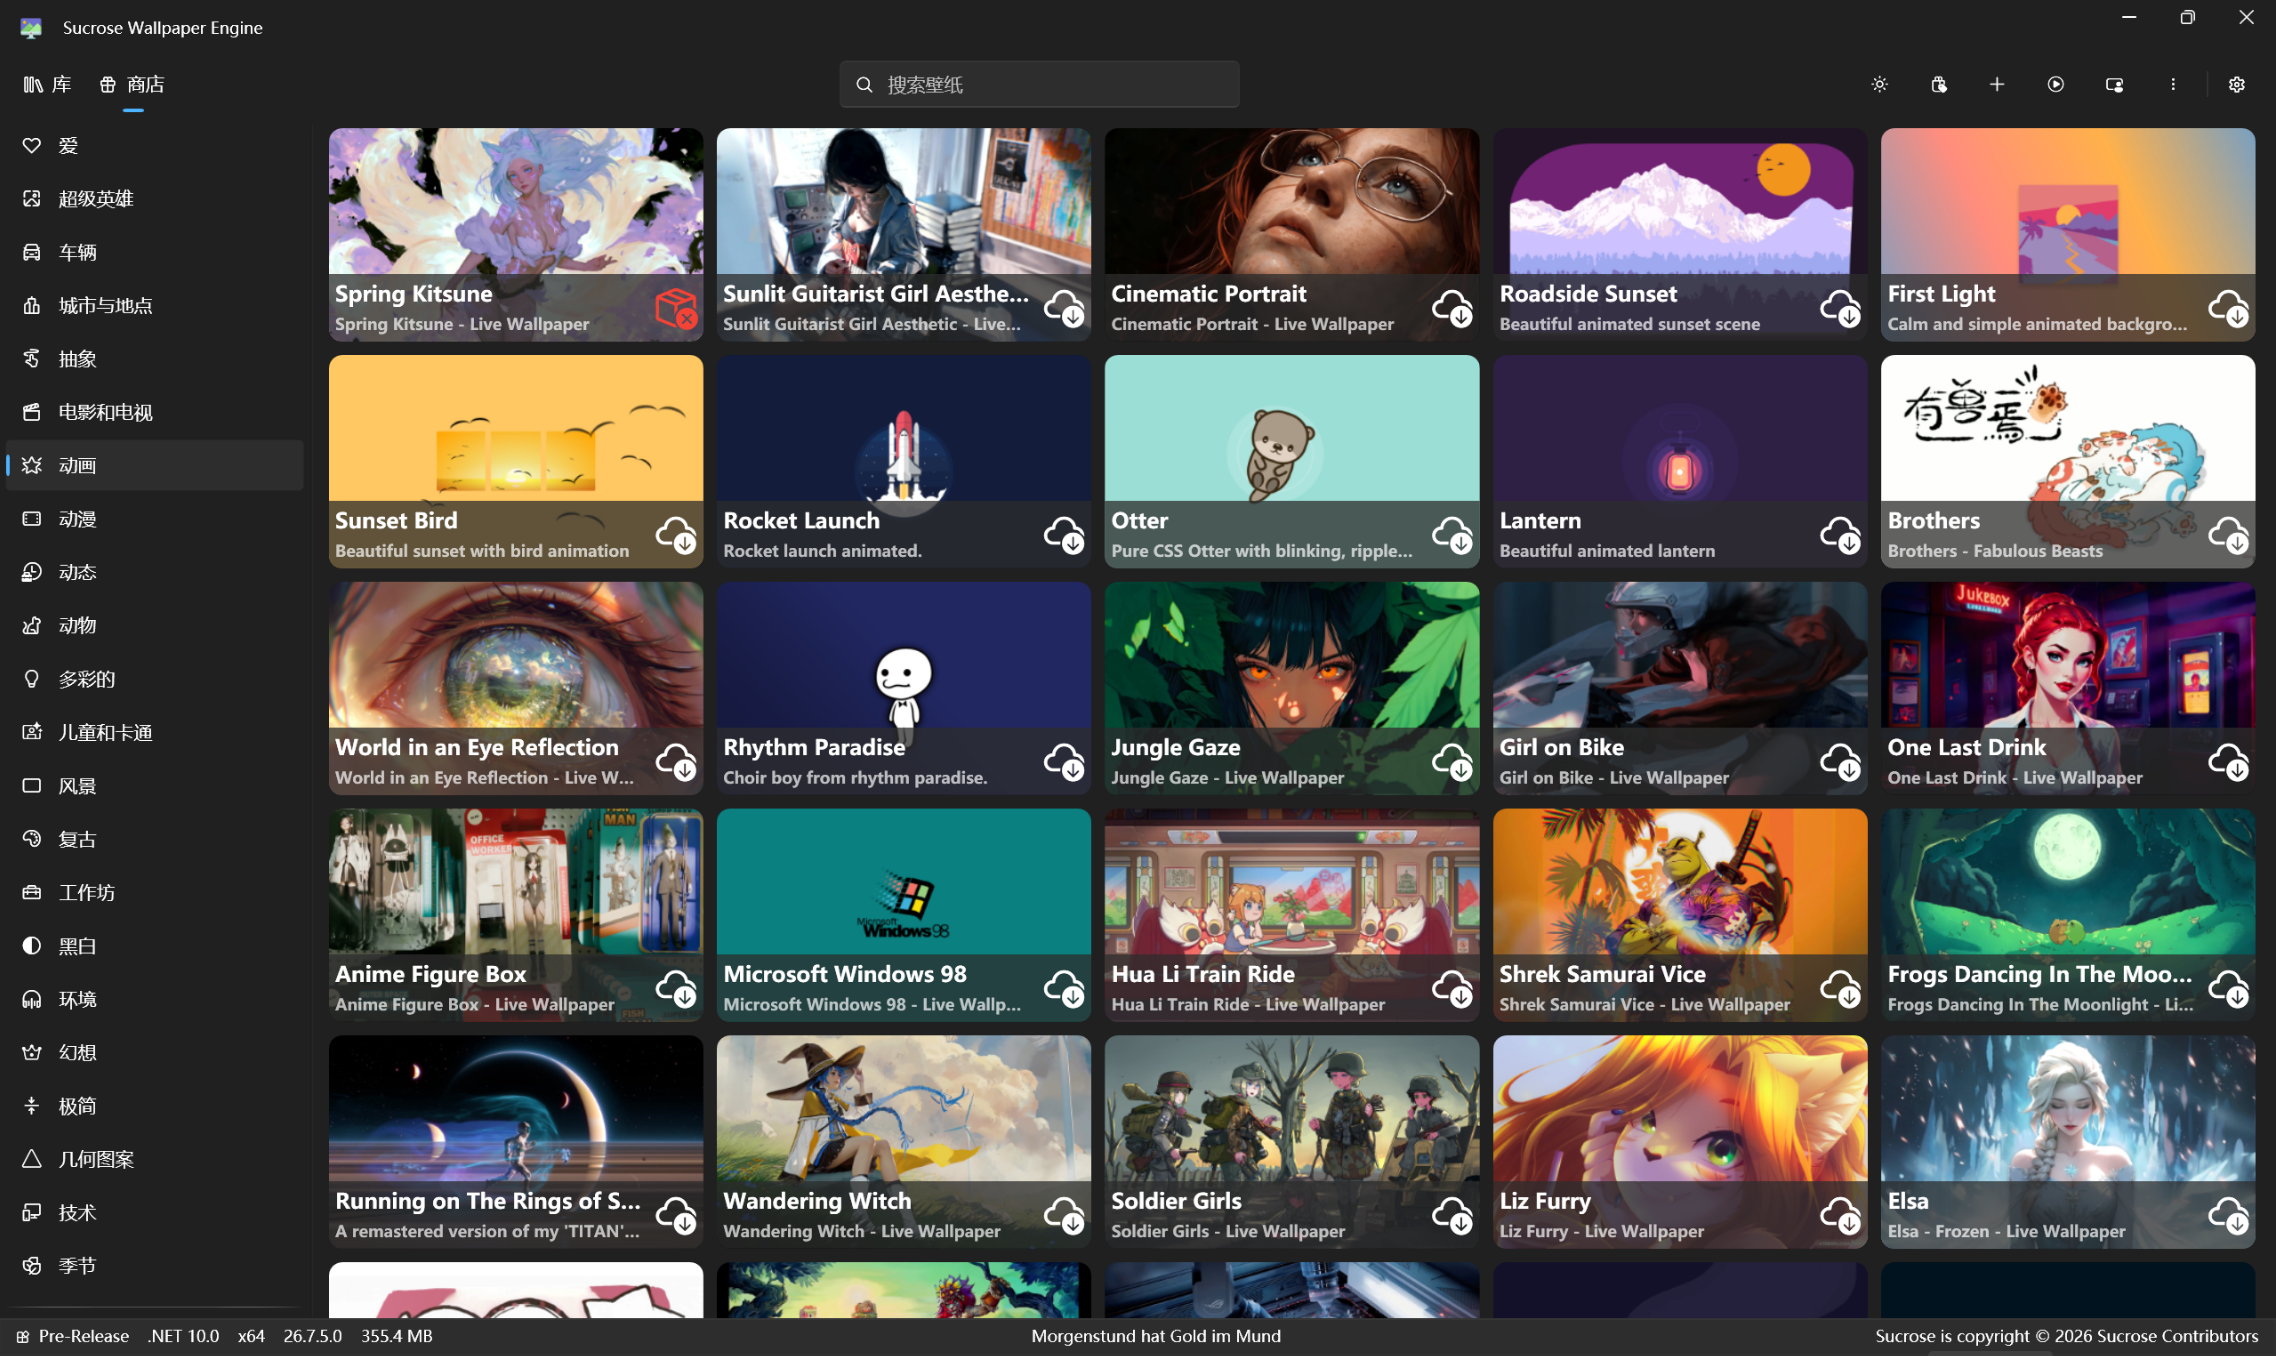Select the 多彩的 category
2276x1356 pixels.
point(155,679)
